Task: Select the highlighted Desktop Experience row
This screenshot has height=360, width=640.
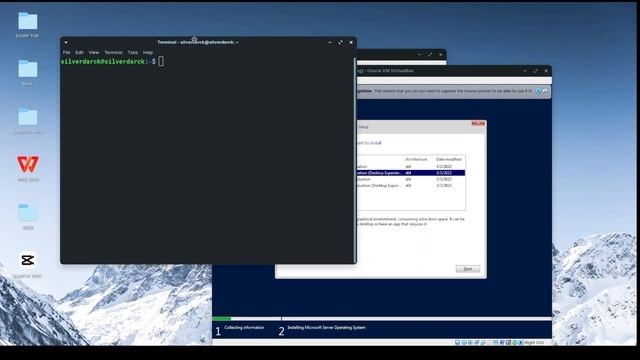Action: [x=411, y=173]
